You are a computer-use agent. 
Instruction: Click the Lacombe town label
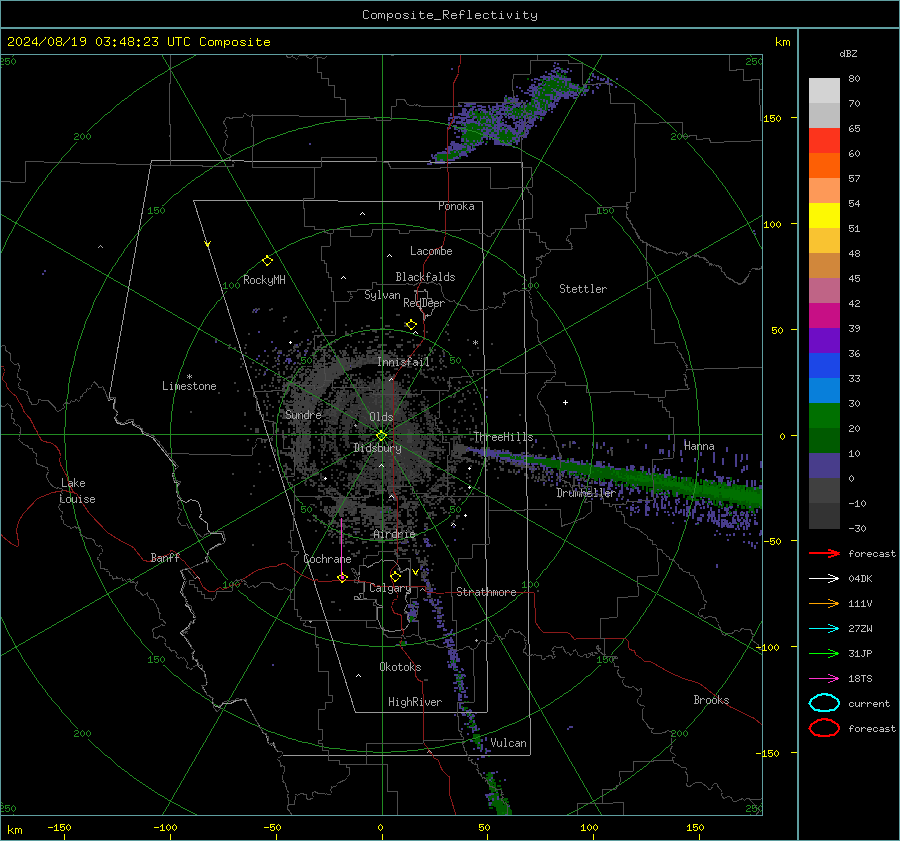pos(431,251)
